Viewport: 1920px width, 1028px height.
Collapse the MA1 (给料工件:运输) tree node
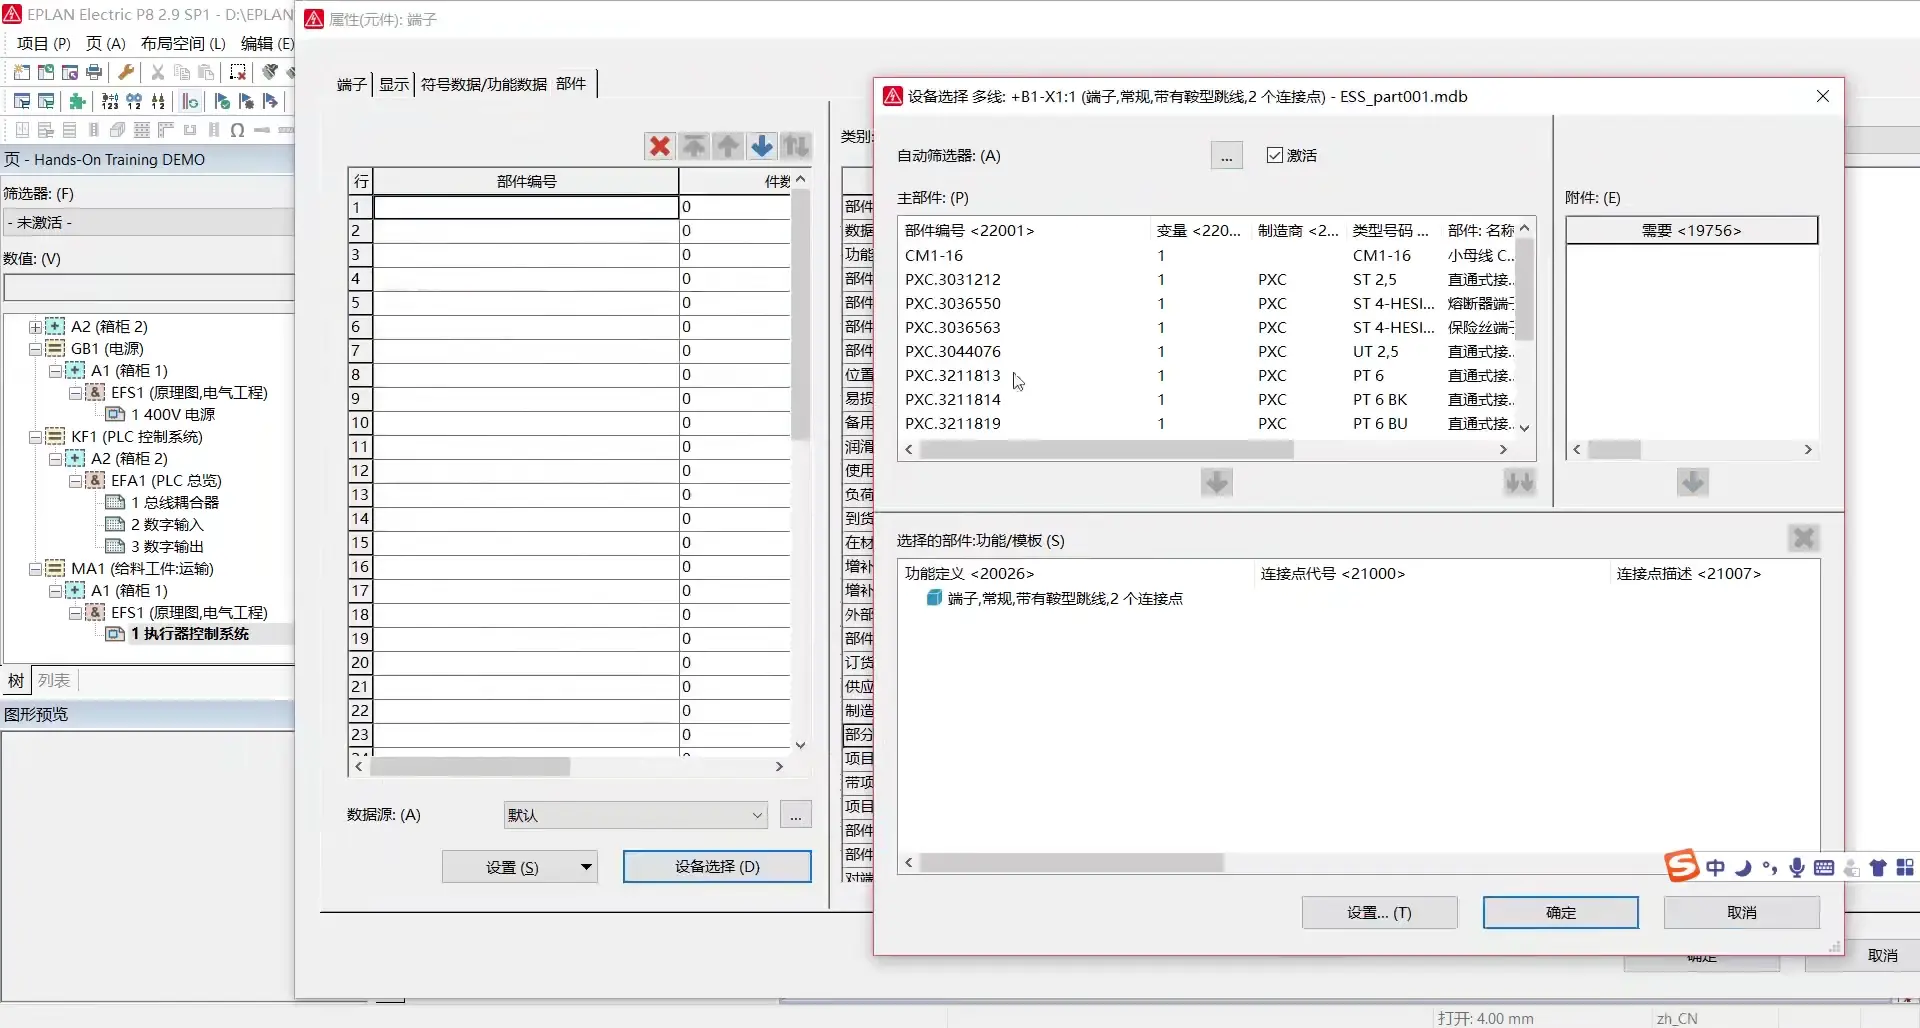(x=35, y=569)
